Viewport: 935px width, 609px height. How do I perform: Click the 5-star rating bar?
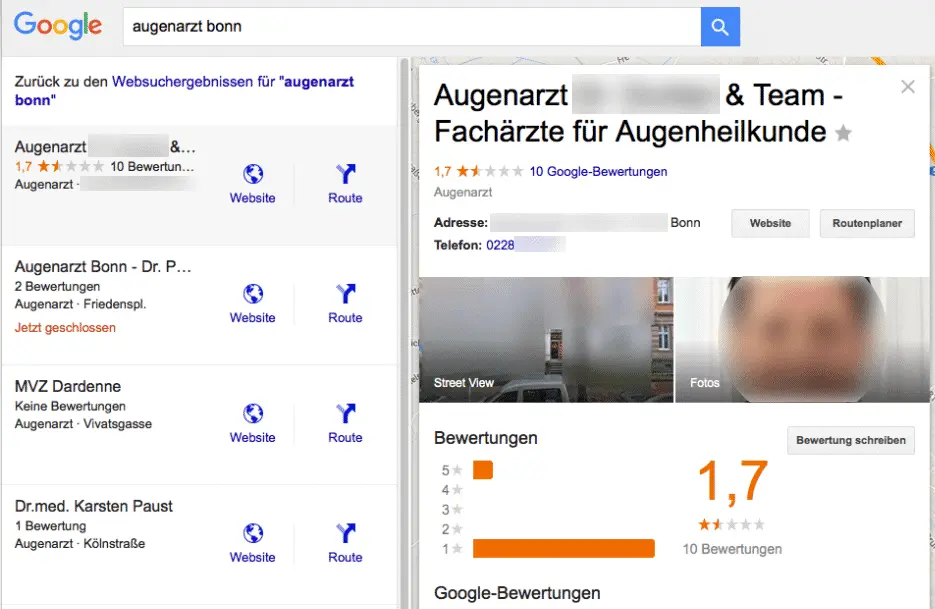tap(483, 470)
